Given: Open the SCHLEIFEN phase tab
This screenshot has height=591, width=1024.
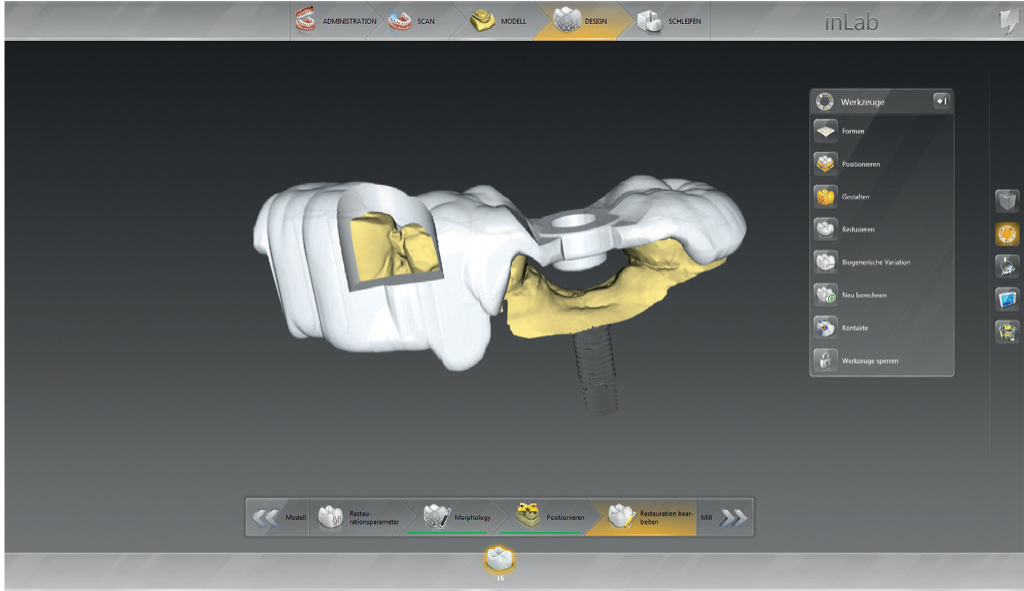Looking at the screenshot, I should 670,21.
